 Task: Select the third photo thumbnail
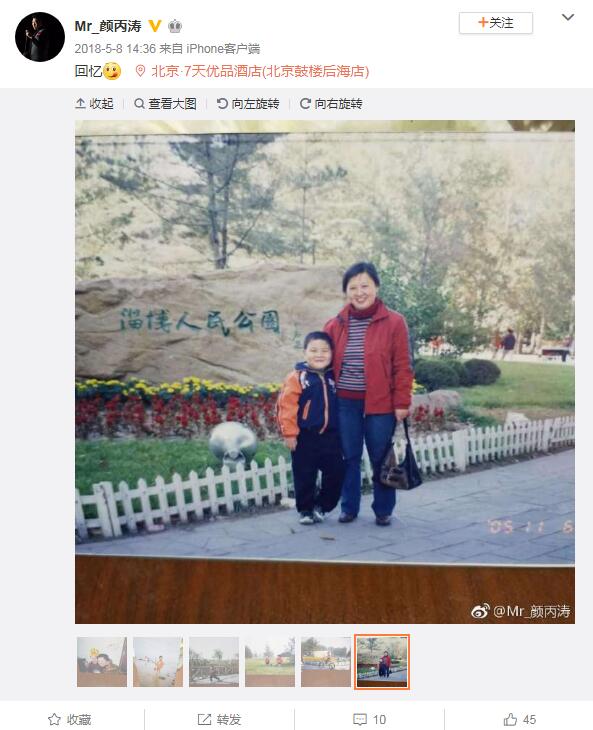214,662
